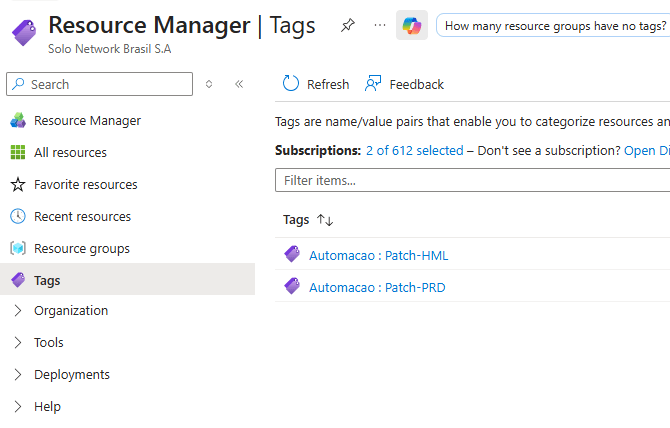Expand the Help section
The width and height of the screenshot is (670, 428).
pyautogui.click(x=47, y=407)
